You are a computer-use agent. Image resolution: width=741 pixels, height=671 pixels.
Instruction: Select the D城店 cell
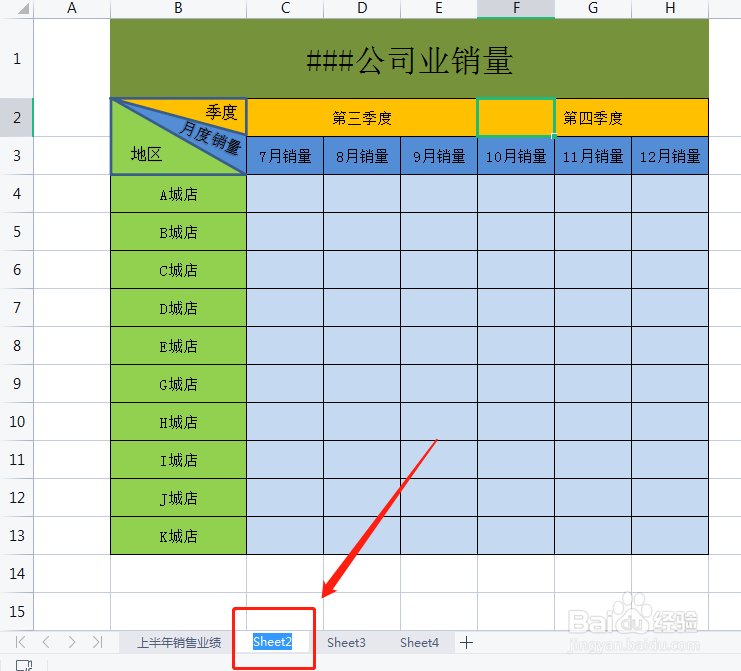pos(178,308)
